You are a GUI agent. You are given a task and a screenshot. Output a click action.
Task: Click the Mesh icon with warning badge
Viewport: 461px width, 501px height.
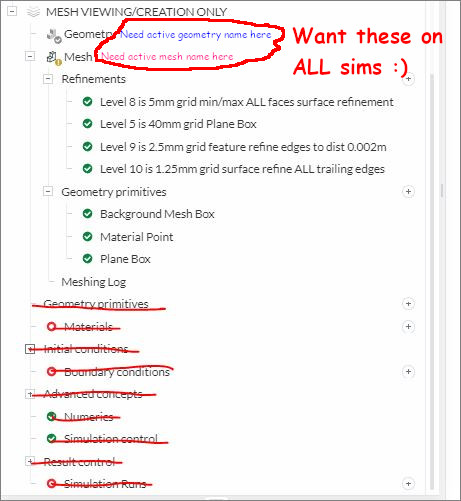[x=53, y=58]
